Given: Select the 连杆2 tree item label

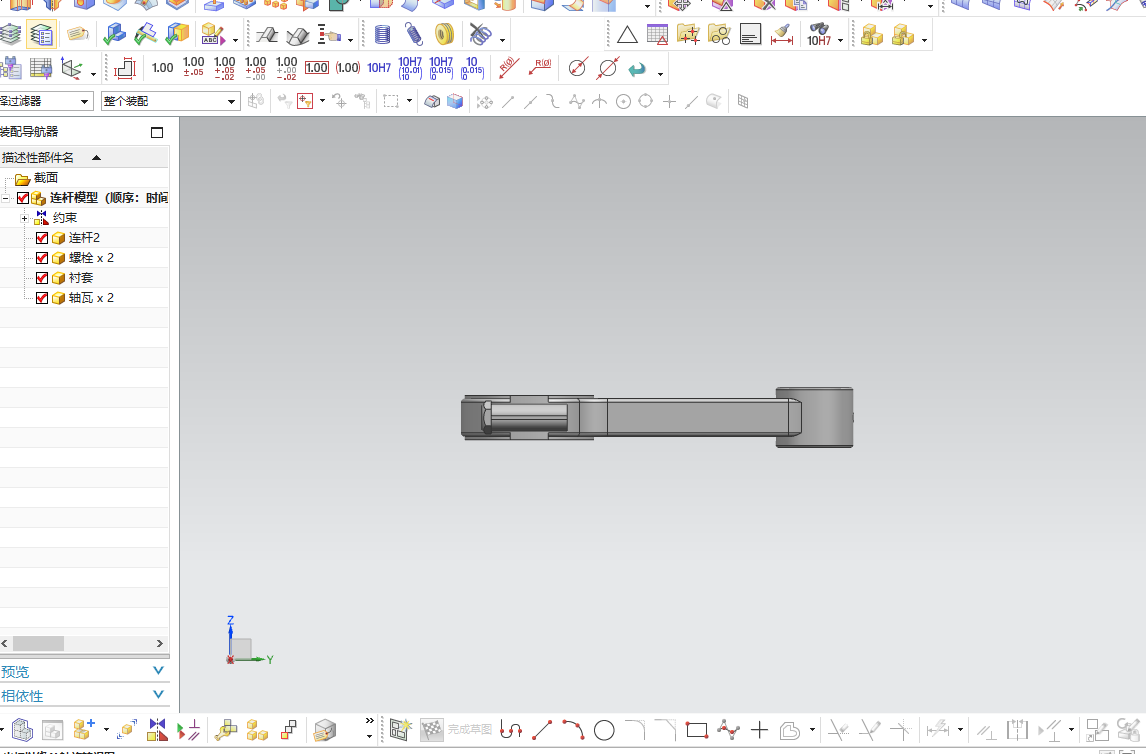Looking at the screenshot, I should (84, 238).
